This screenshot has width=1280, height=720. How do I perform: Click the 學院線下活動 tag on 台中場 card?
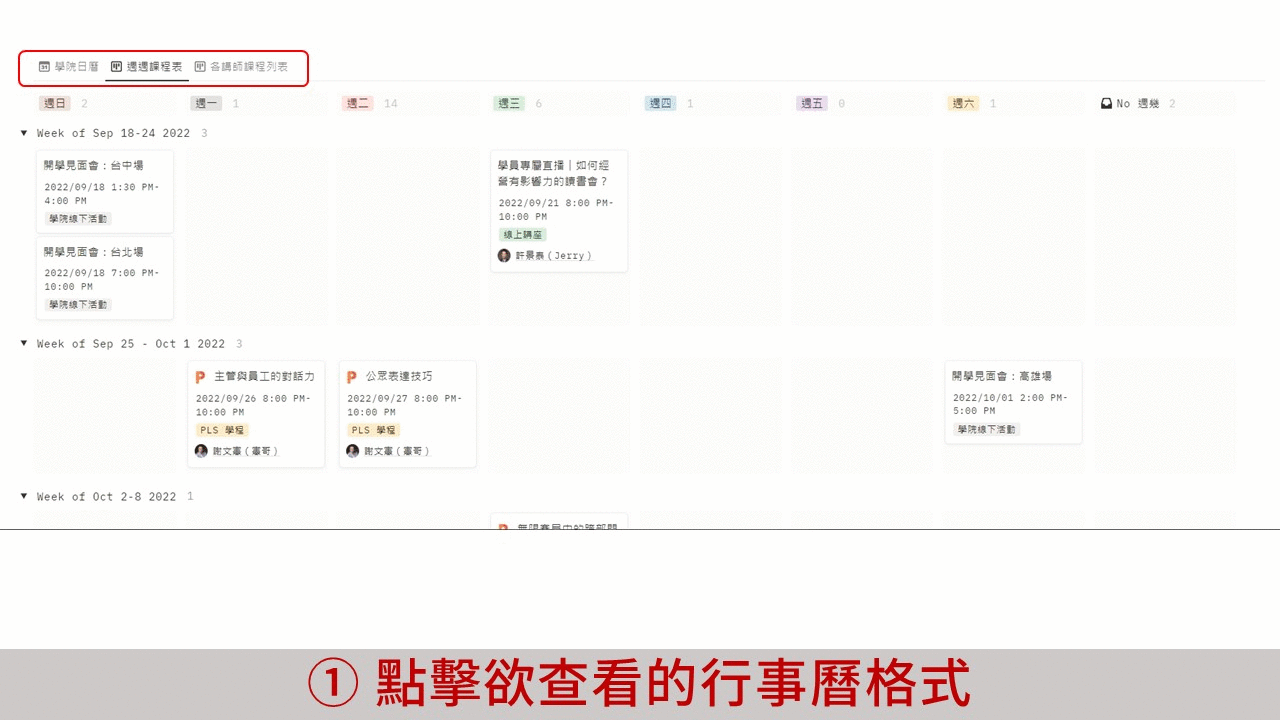pyautogui.click(x=78, y=219)
